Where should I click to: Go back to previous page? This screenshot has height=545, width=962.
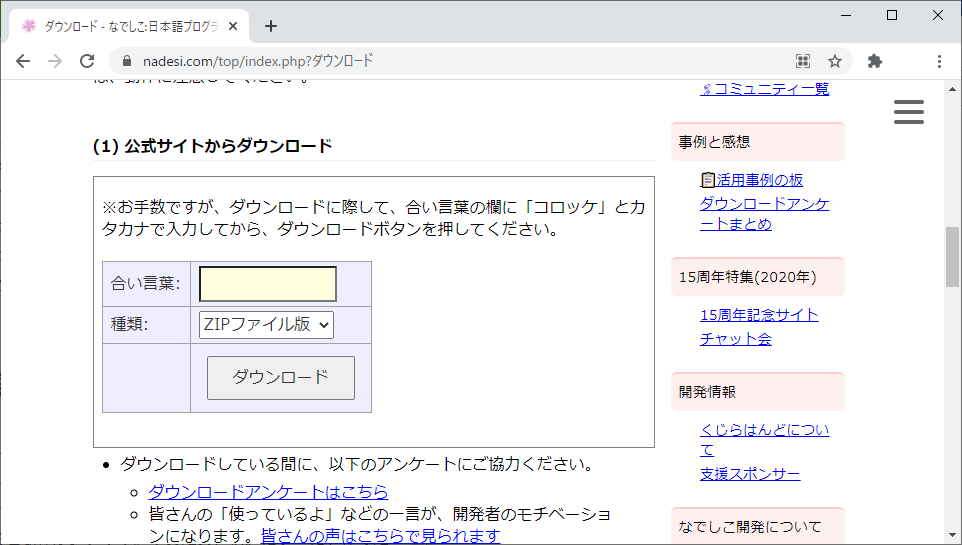coord(23,61)
